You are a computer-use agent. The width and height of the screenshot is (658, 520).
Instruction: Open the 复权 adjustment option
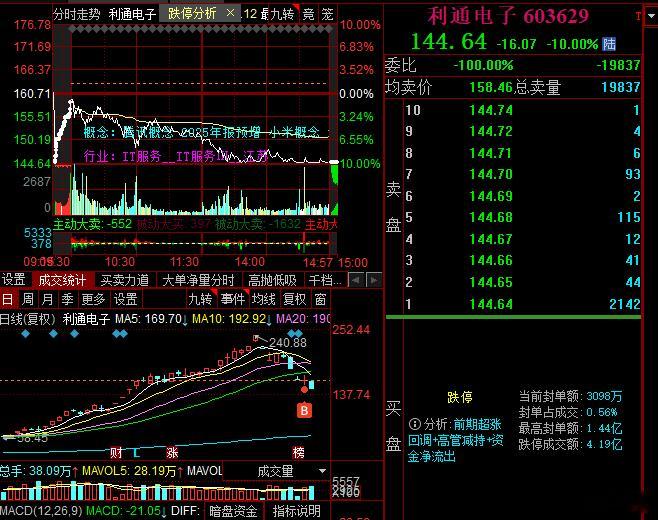click(294, 299)
